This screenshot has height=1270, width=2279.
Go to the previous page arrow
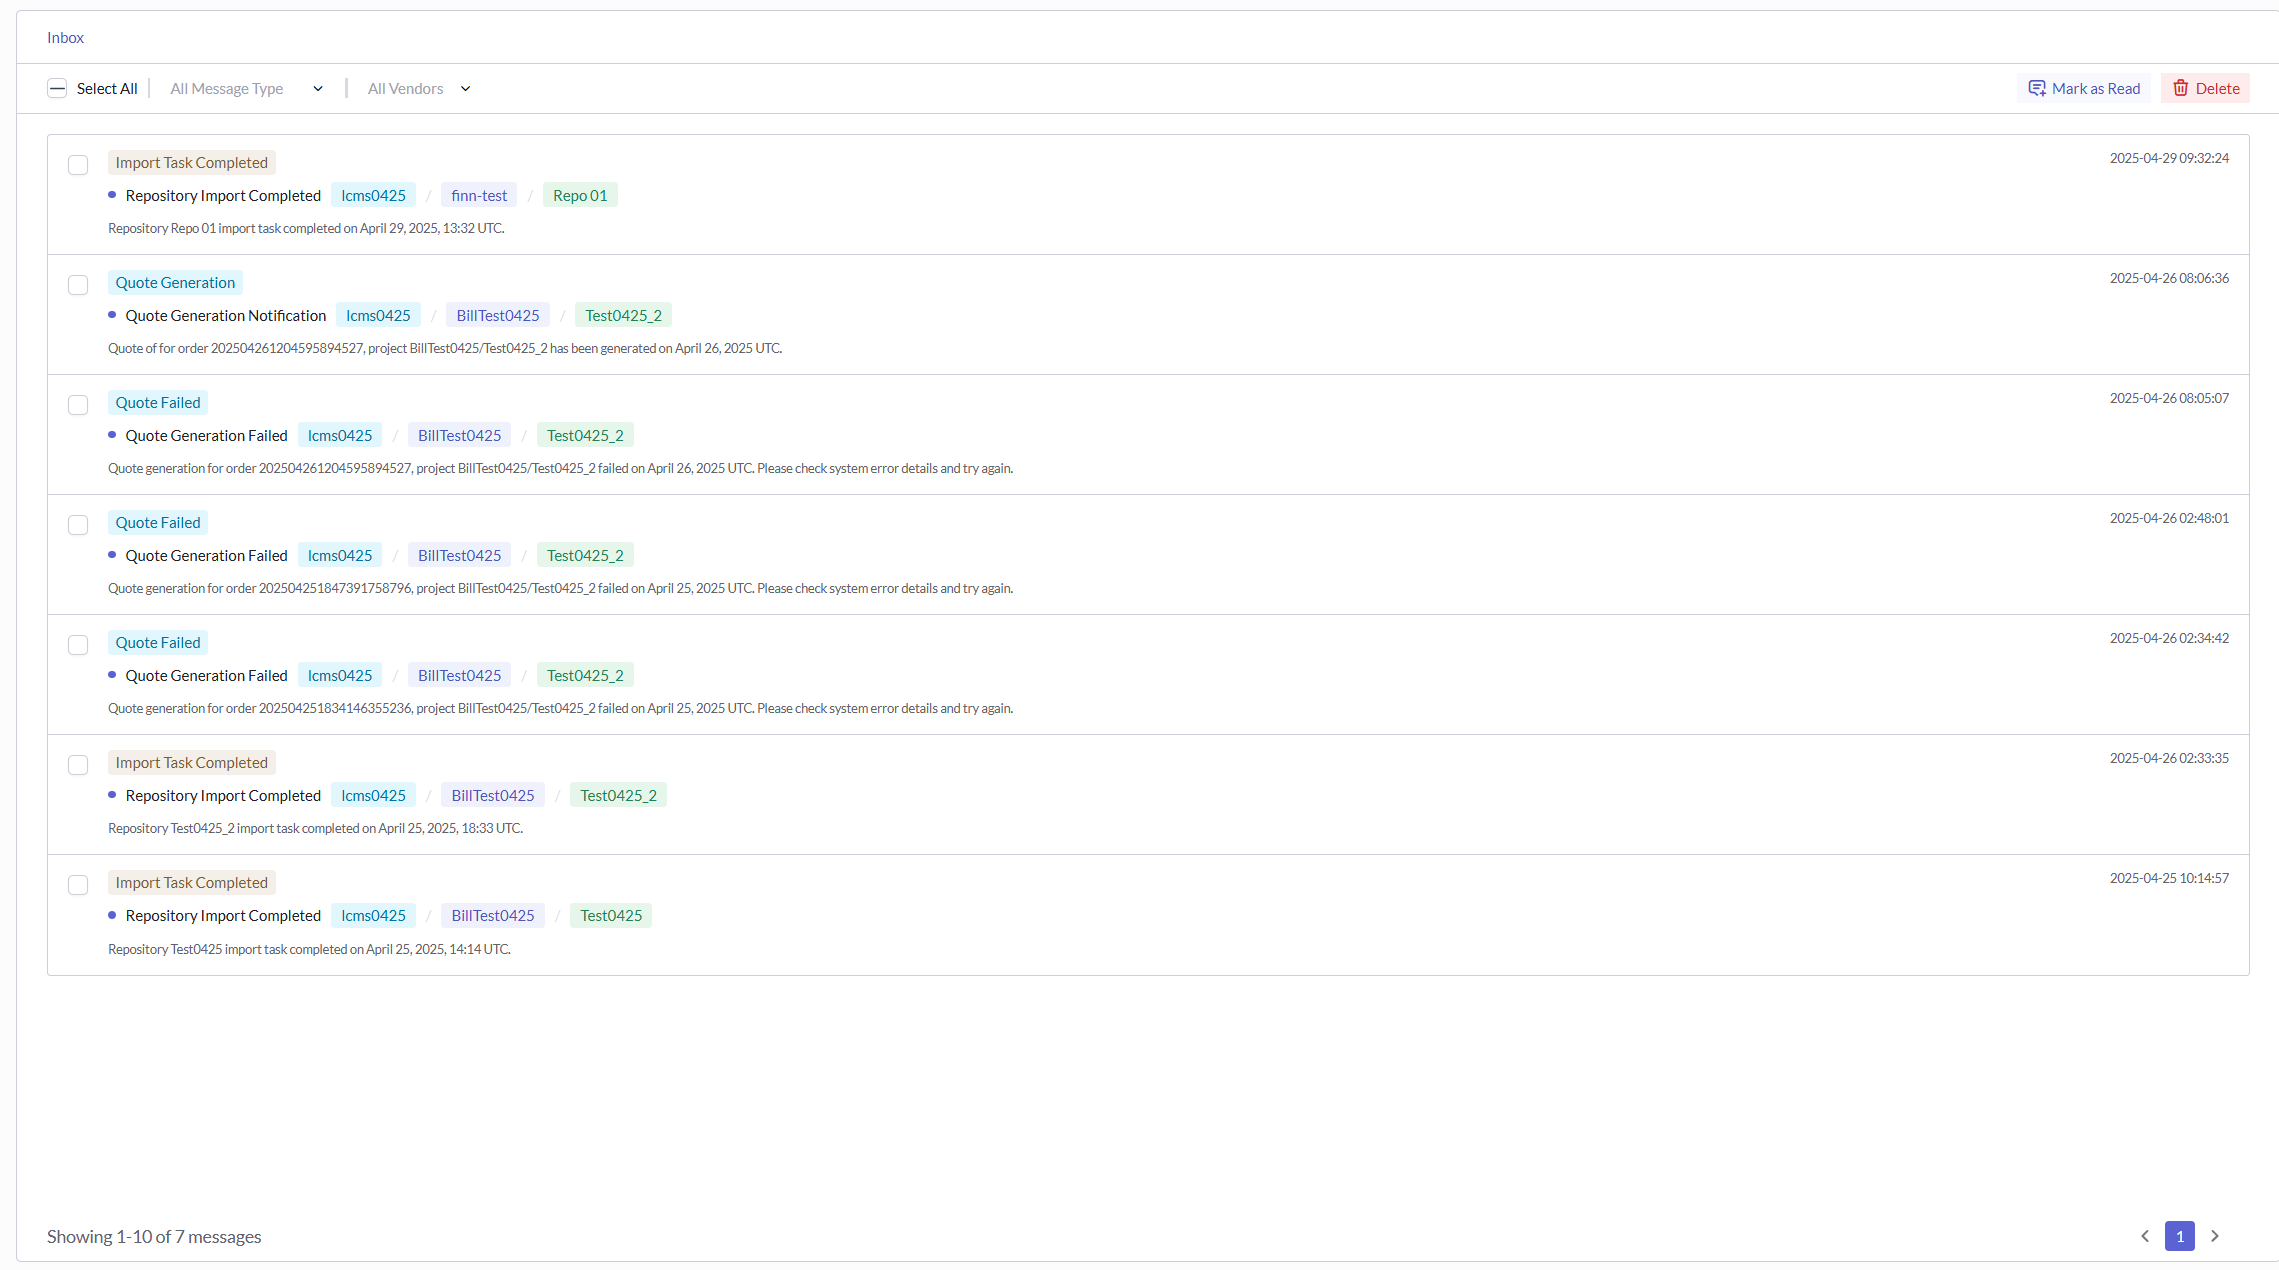2144,1236
